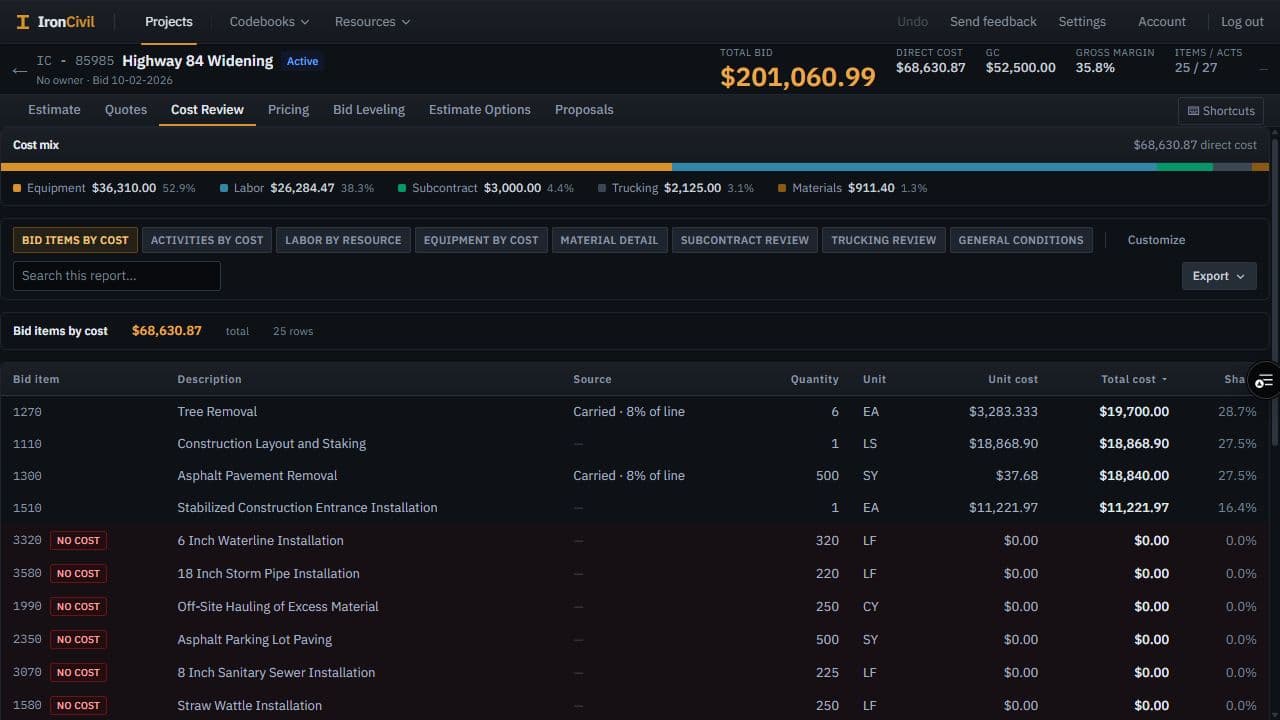Select Equipment By Cost report
Image resolution: width=1280 pixels, height=720 pixels.
tap(481, 240)
